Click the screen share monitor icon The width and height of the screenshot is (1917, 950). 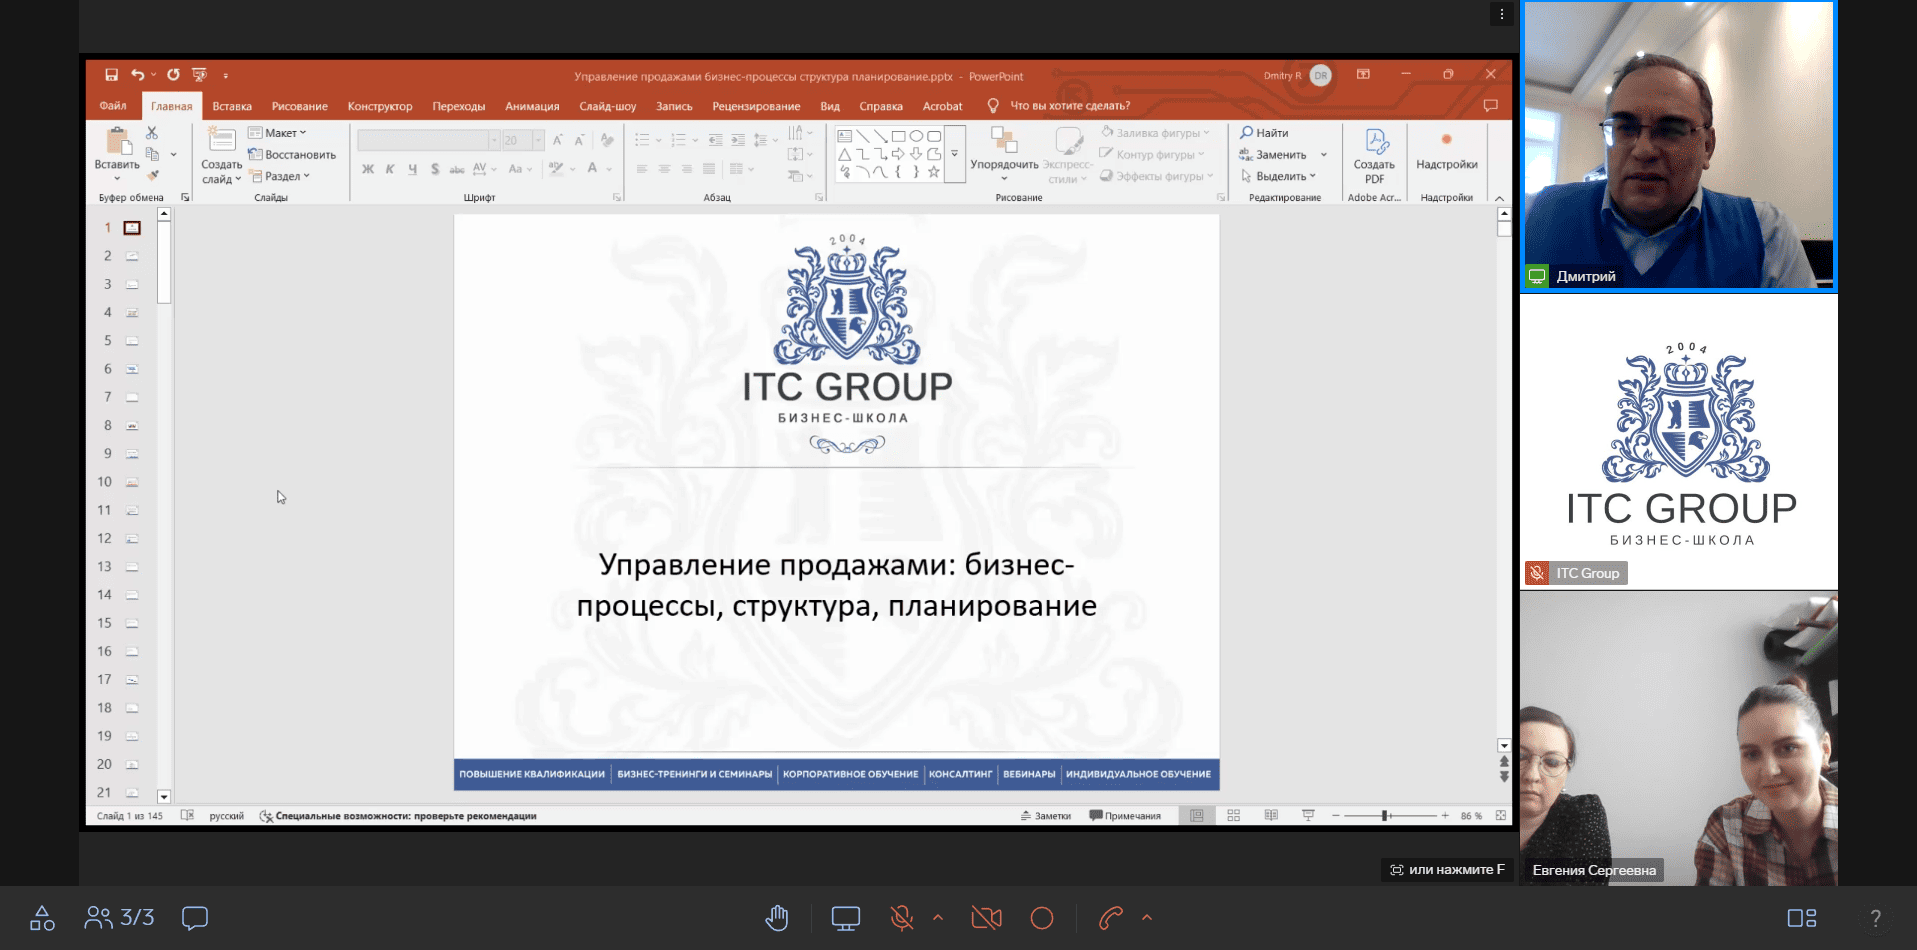pos(845,918)
